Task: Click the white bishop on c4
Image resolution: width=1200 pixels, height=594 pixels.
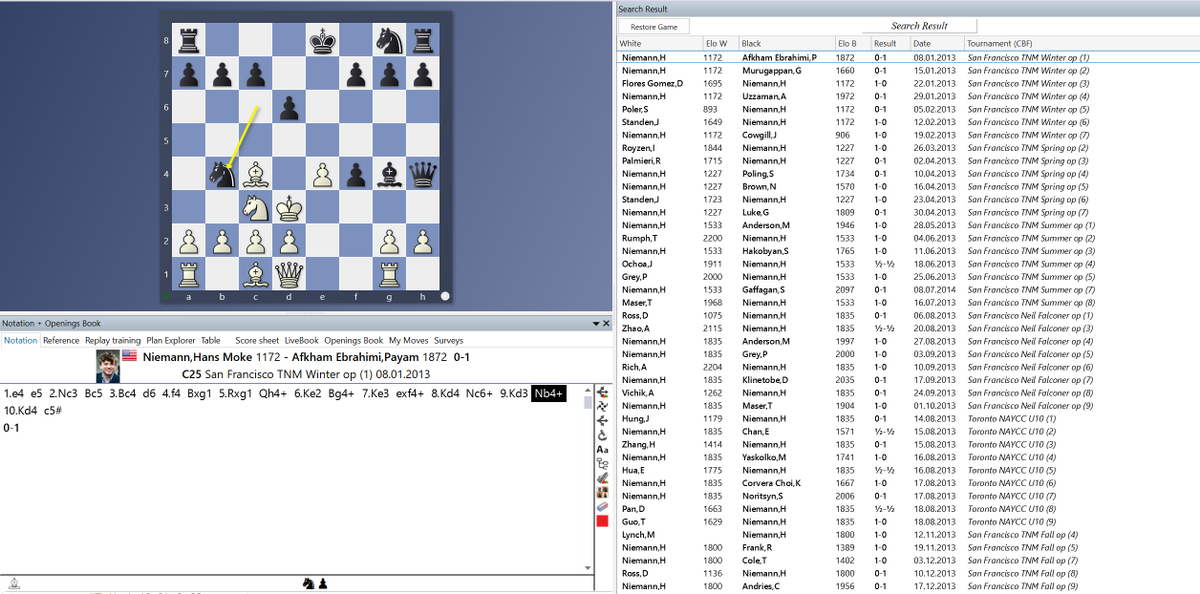Action: pyautogui.click(x=256, y=175)
